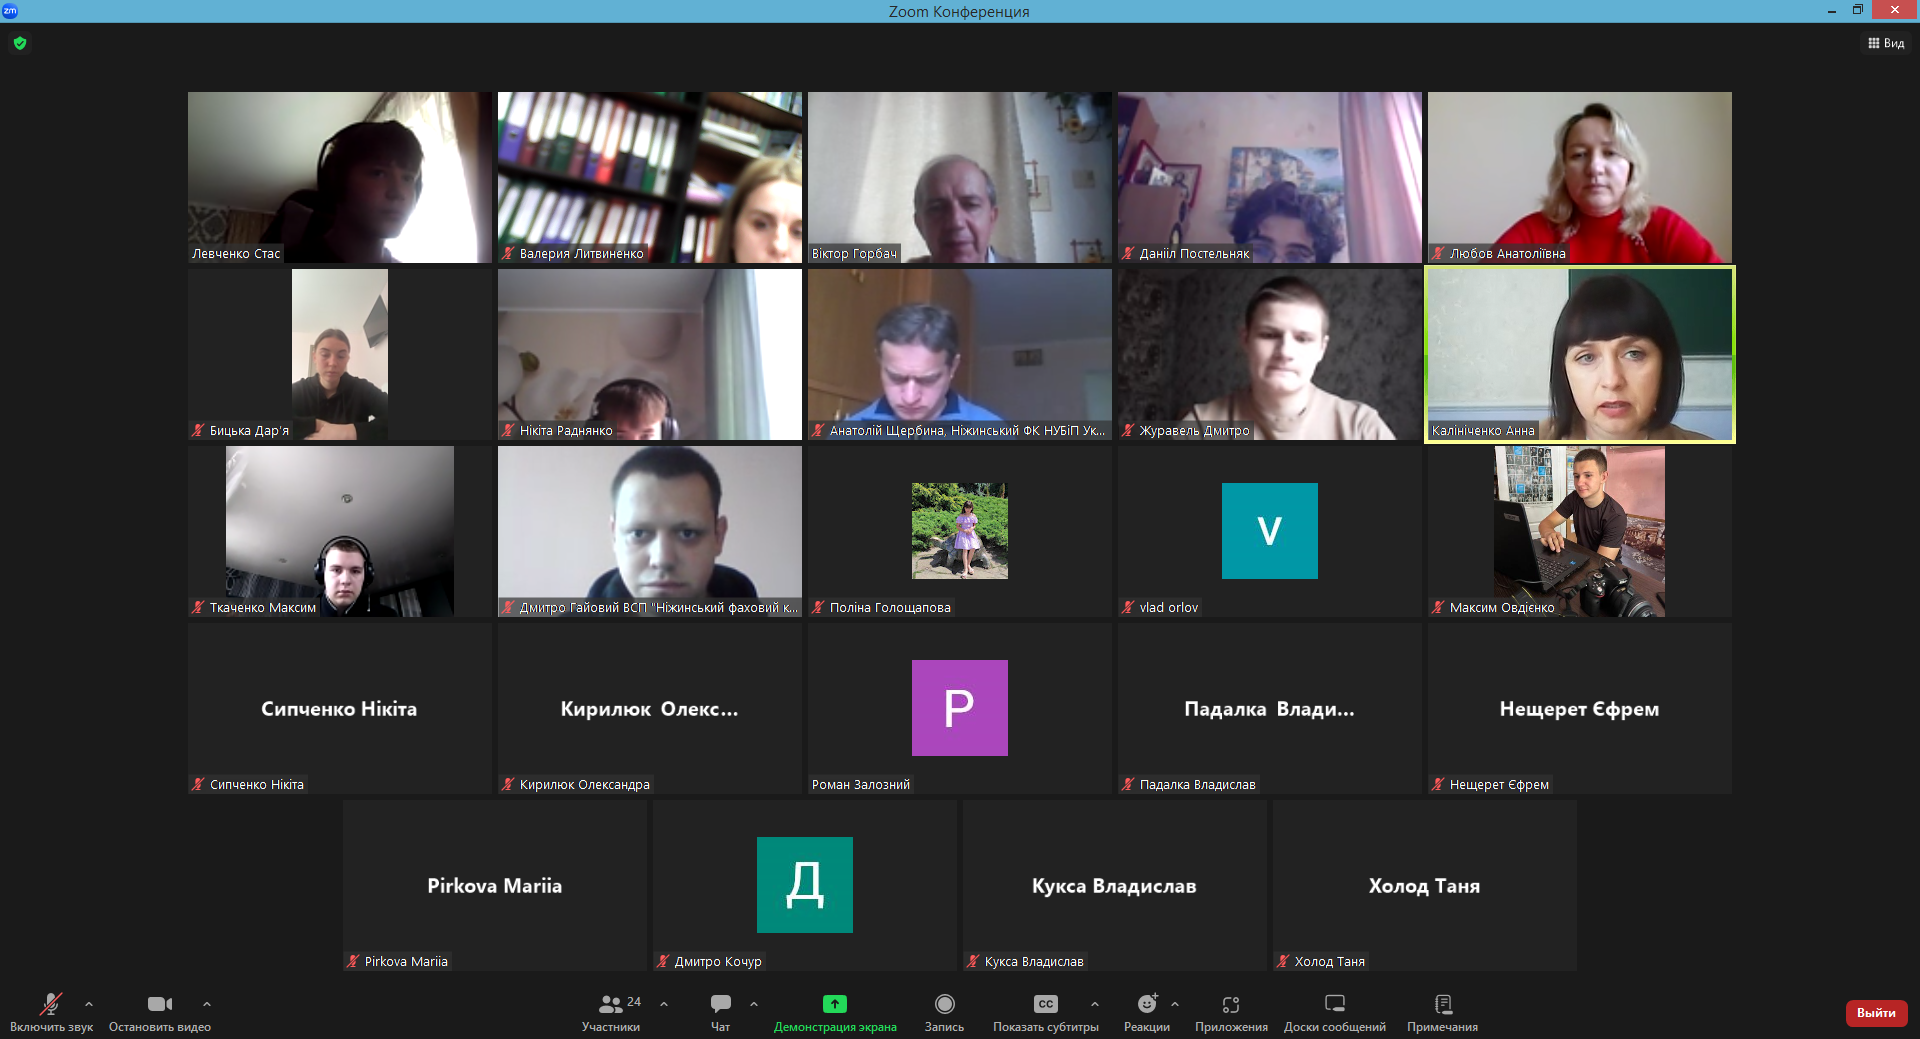The width and height of the screenshot is (1920, 1039).
Task: Select Сипченко Нікіта participant tile
Action: tap(340, 709)
